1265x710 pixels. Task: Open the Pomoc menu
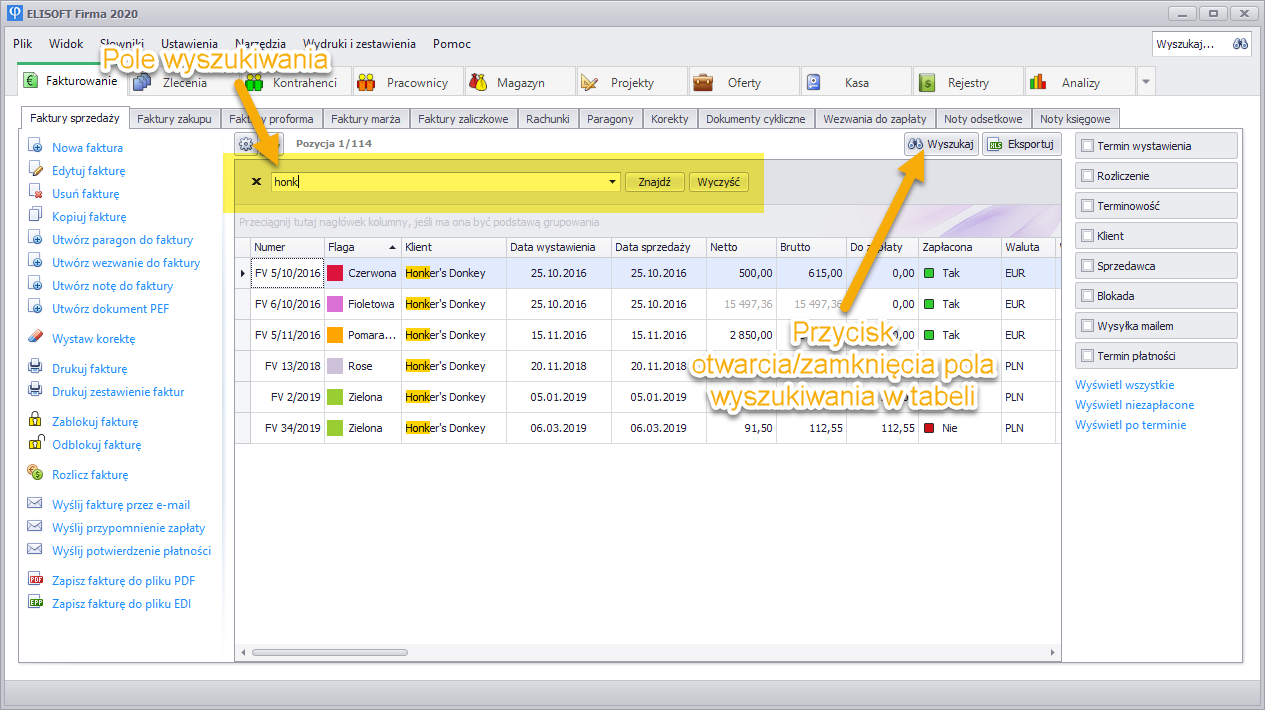pos(452,44)
